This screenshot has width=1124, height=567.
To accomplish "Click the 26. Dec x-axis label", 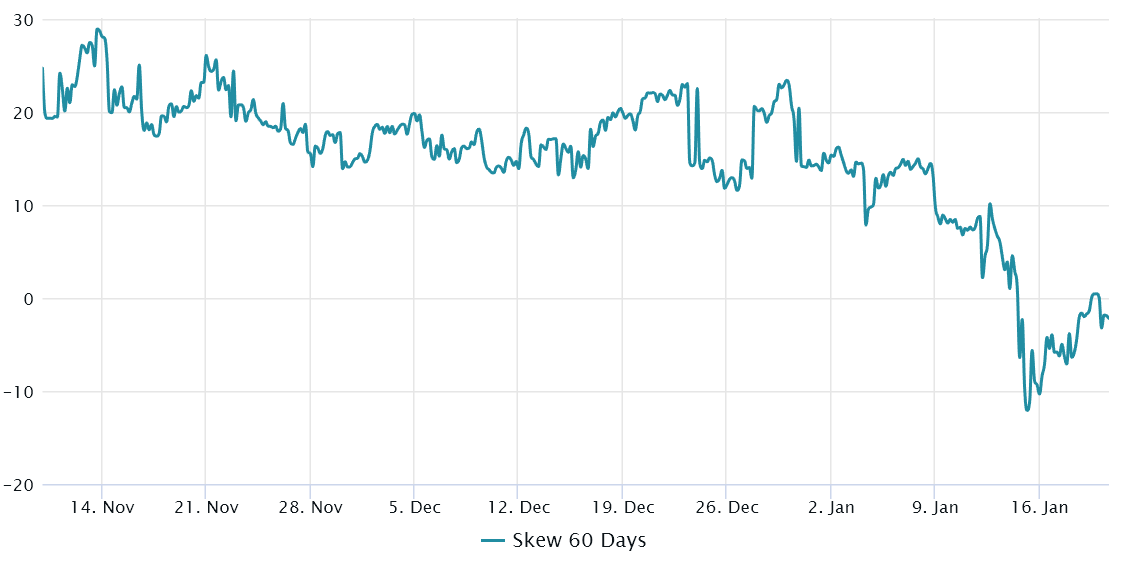I will tap(726, 508).
